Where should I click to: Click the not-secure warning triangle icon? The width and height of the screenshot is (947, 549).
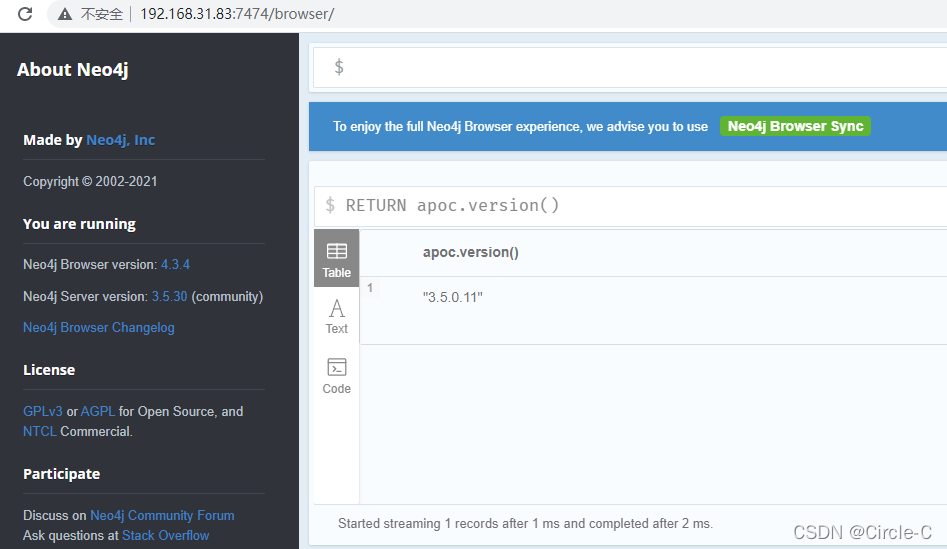pos(65,14)
